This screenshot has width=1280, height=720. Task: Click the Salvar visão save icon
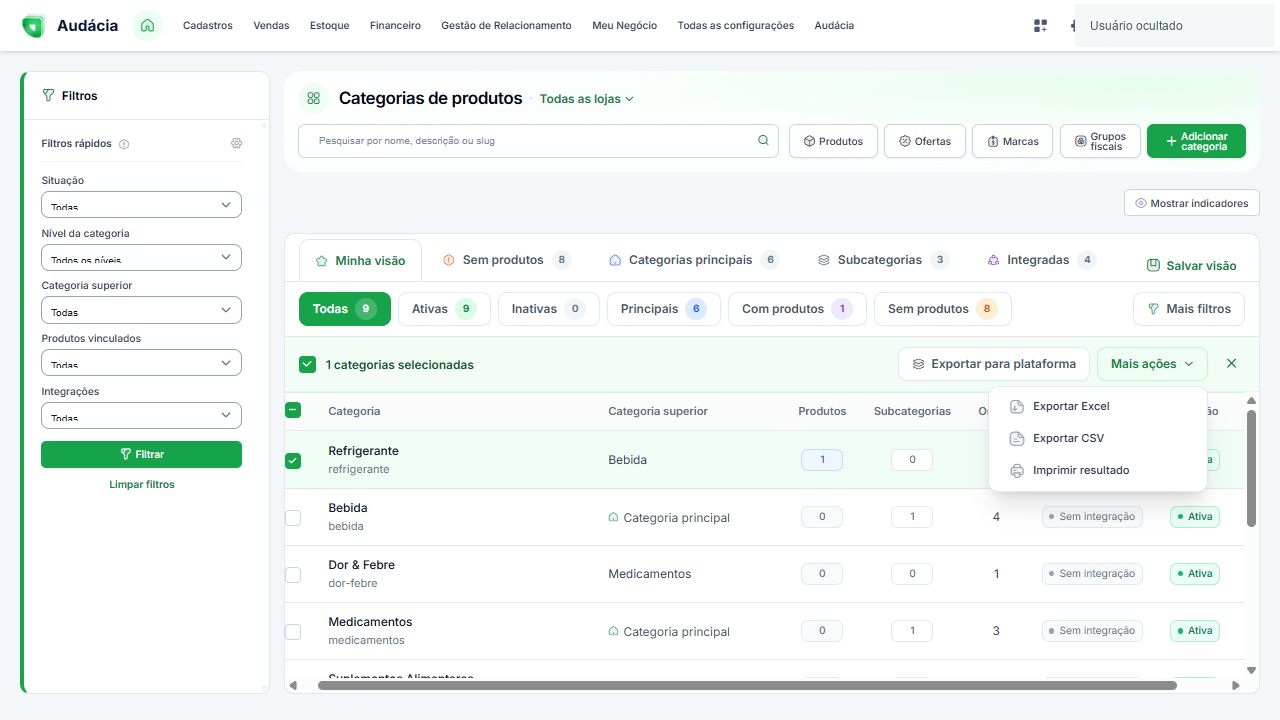[x=1153, y=265]
